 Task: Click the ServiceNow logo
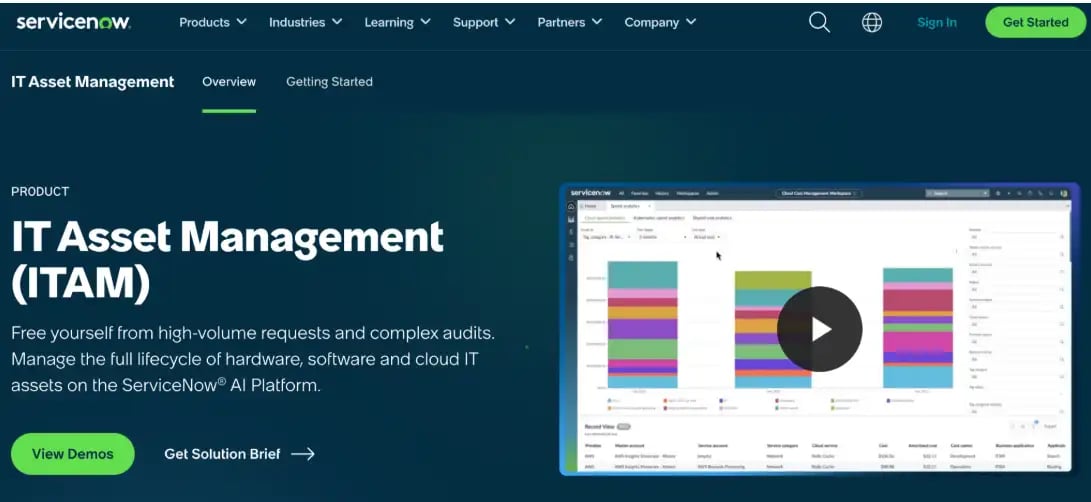(73, 22)
